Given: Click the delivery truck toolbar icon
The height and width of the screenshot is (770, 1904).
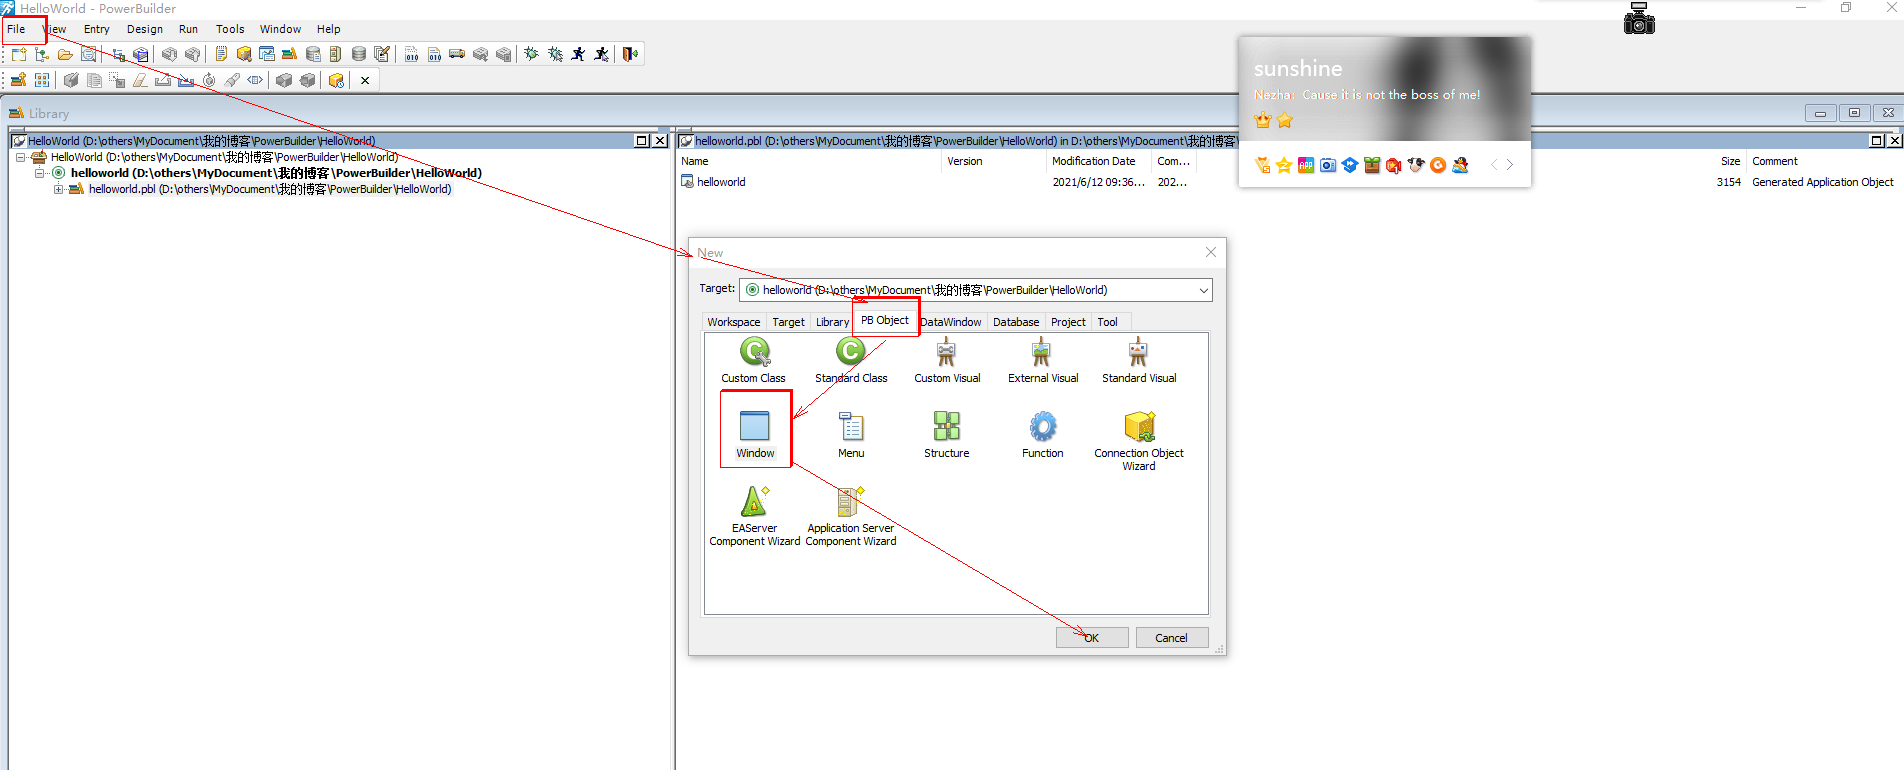Looking at the screenshot, I should point(457,54).
